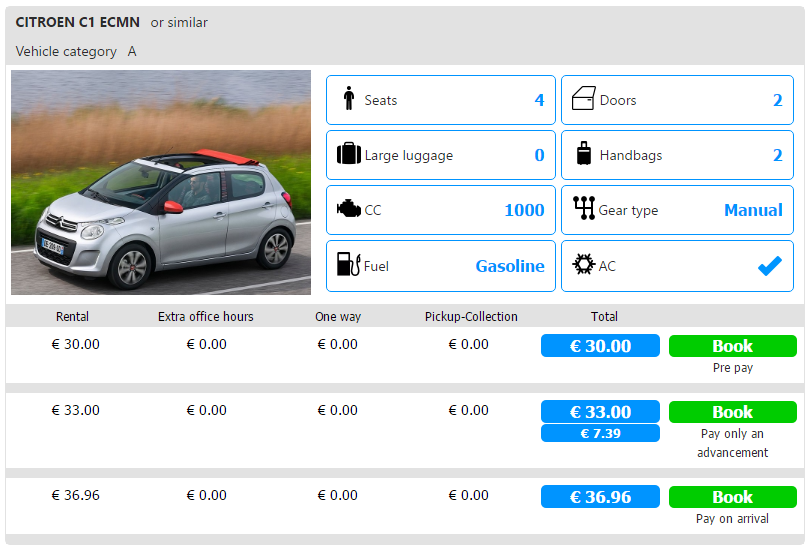The width and height of the screenshot is (810, 550).
Task: Click the €30.00 total price badge
Action: 600,345
